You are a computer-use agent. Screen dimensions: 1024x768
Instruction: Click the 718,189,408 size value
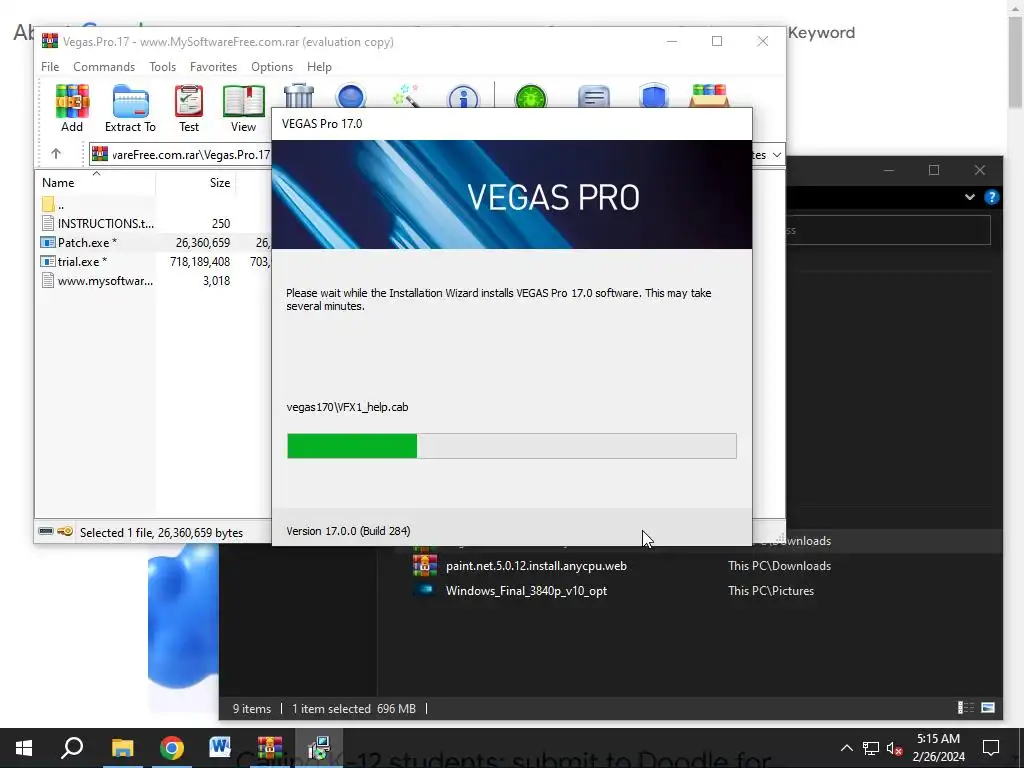click(200, 262)
